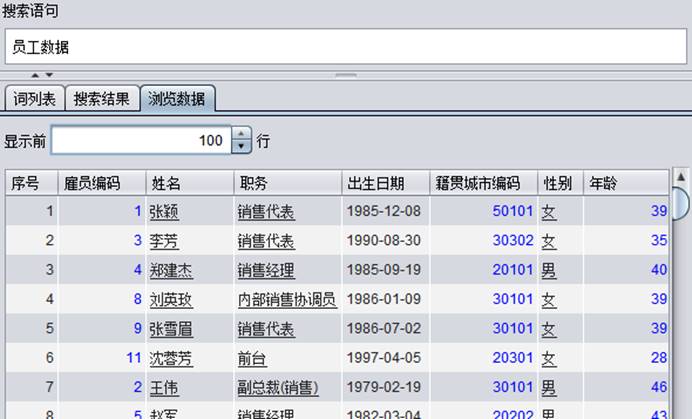Image resolution: width=692 pixels, height=419 pixels.
Task: Switch to the 词列表 tab
Action: pos(34,99)
